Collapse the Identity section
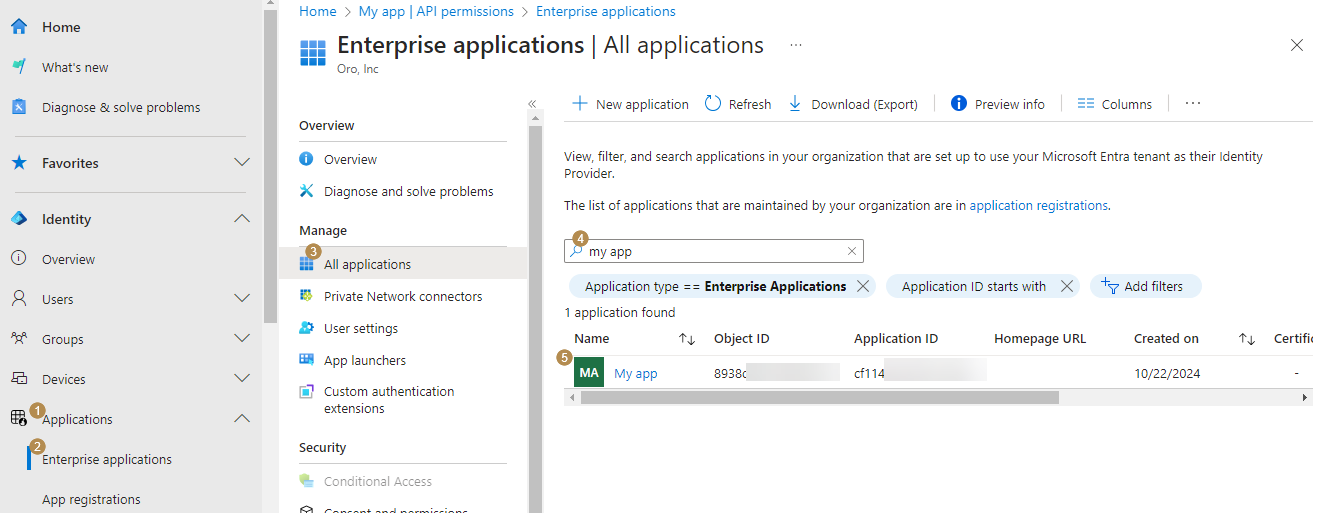The width and height of the screenshot is (1321, 513). pyautogui.click(x=241, y=218)
